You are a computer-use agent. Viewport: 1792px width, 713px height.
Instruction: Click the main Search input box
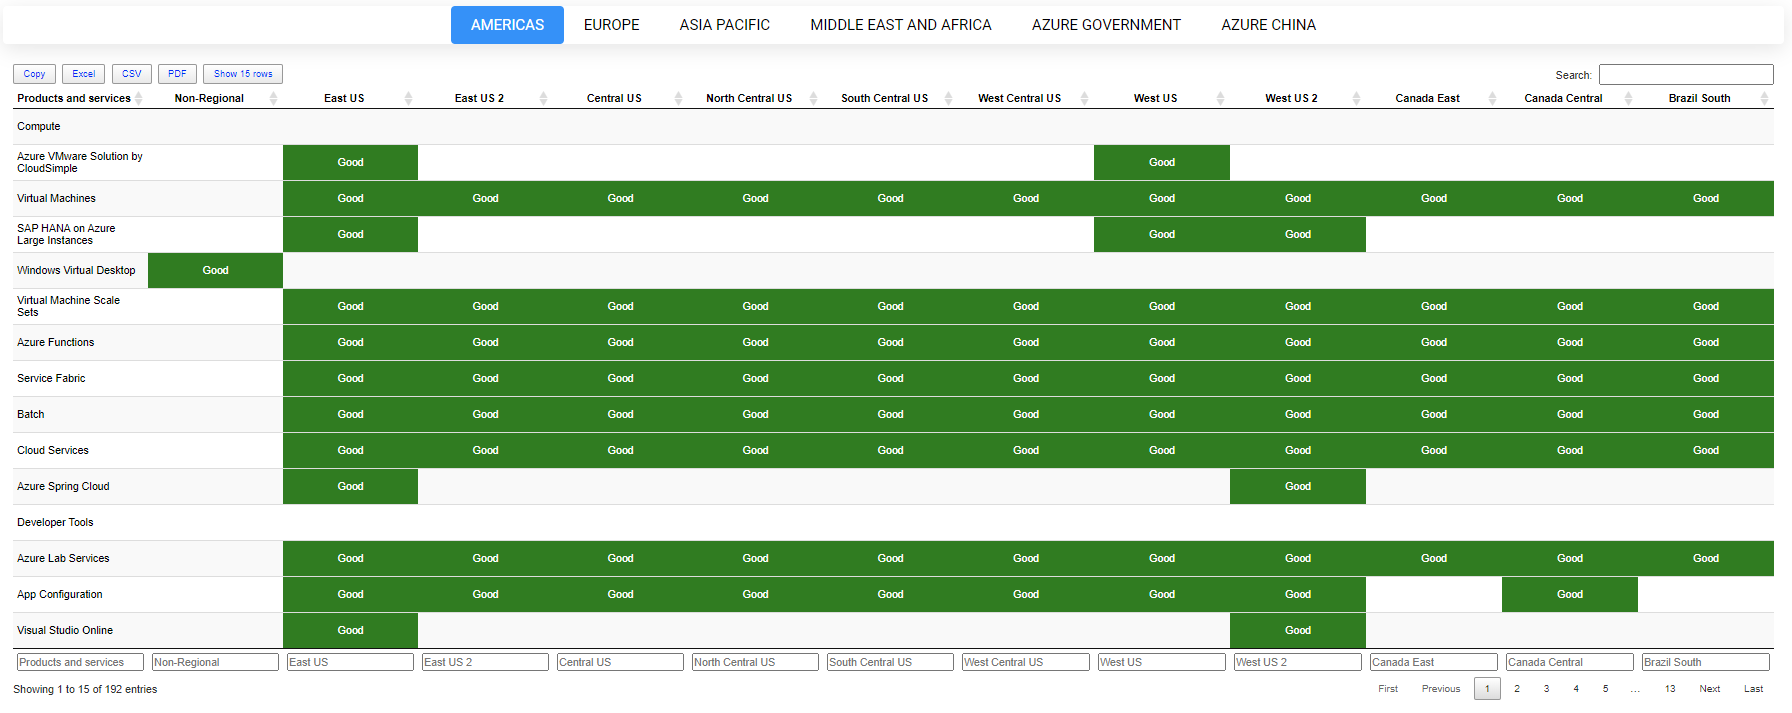click(1685, 75)
